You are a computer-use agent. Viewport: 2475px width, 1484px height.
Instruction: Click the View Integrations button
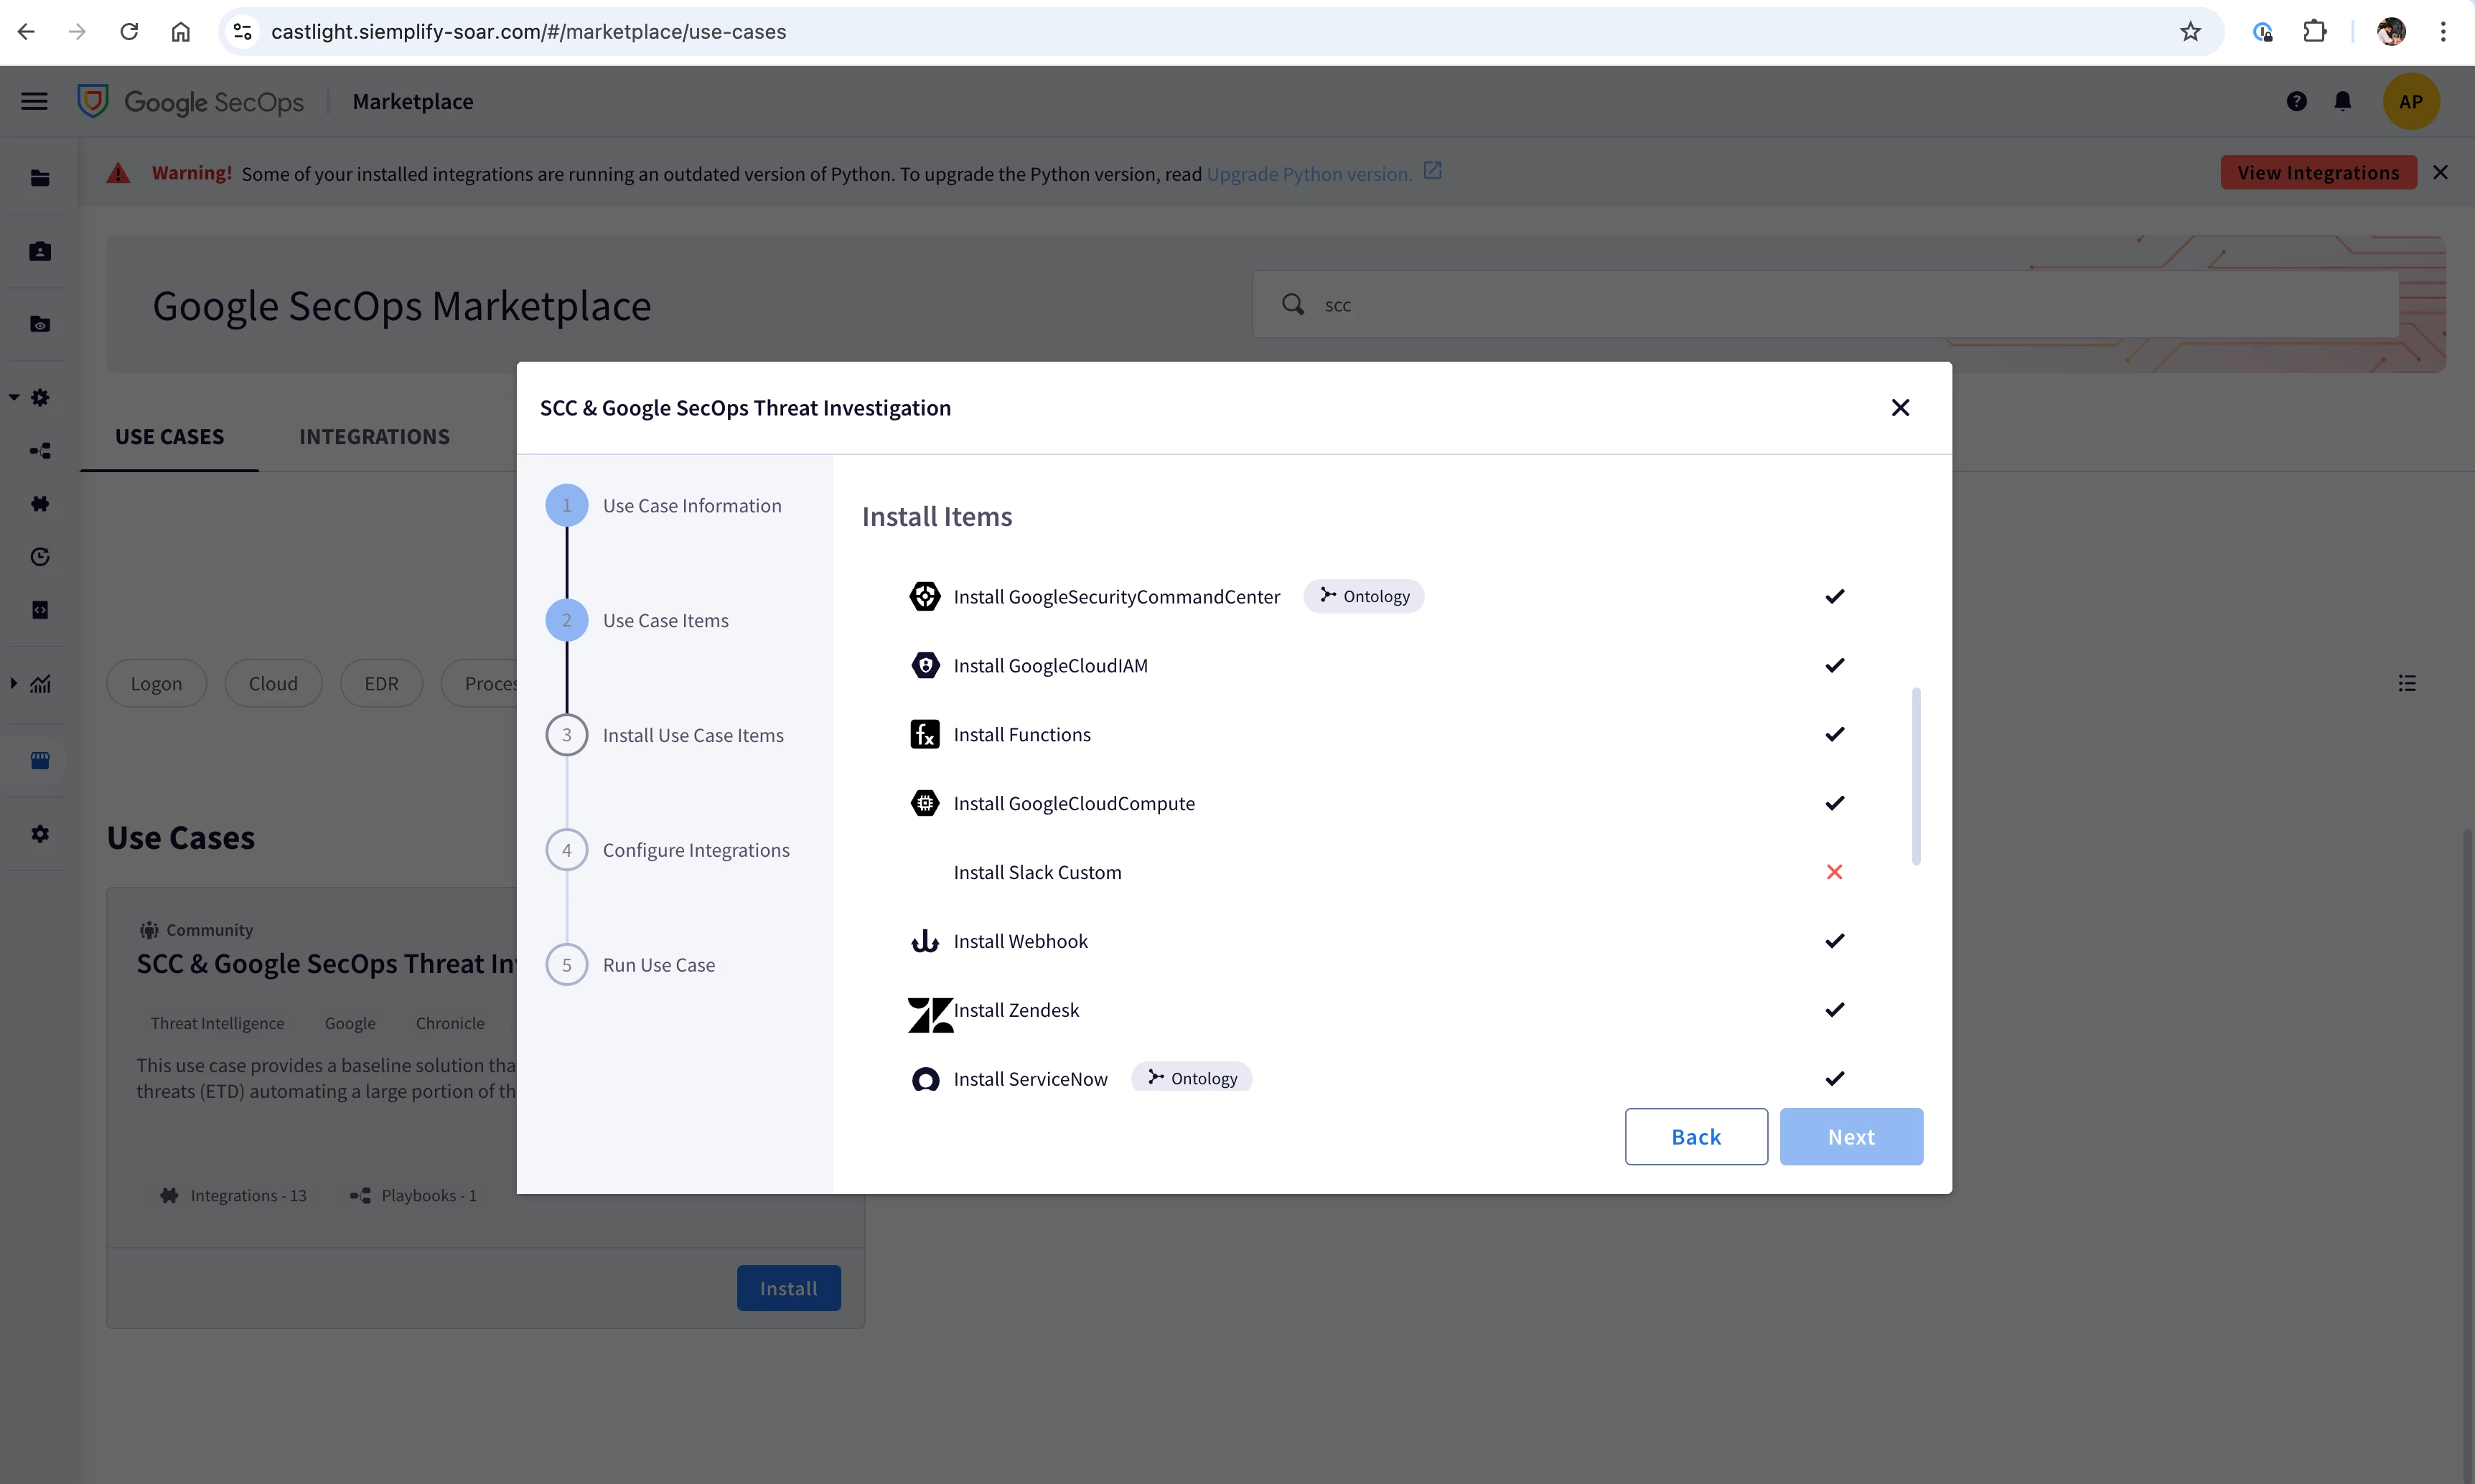click(x=2318, y=172)
